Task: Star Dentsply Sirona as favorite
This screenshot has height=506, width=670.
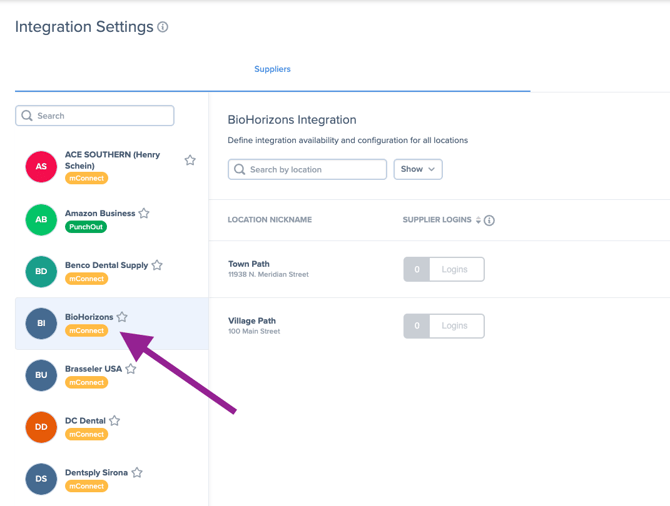Action: [x=137, y=473]
